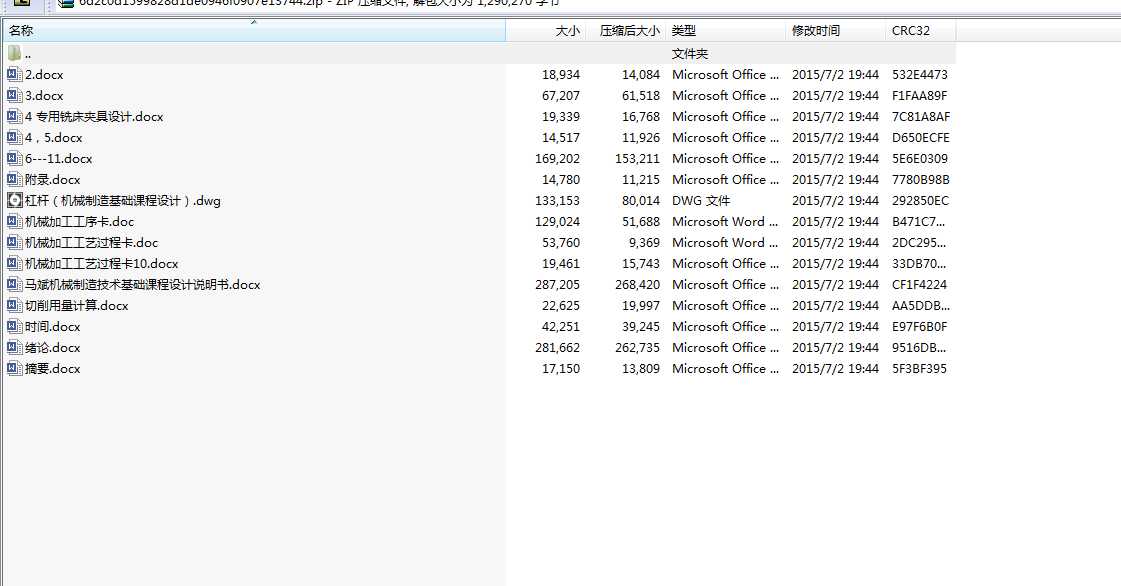1121x586 pixels.
Task: Select file 4 专用铣床夹具设计.docx
Action: [94, 116]
